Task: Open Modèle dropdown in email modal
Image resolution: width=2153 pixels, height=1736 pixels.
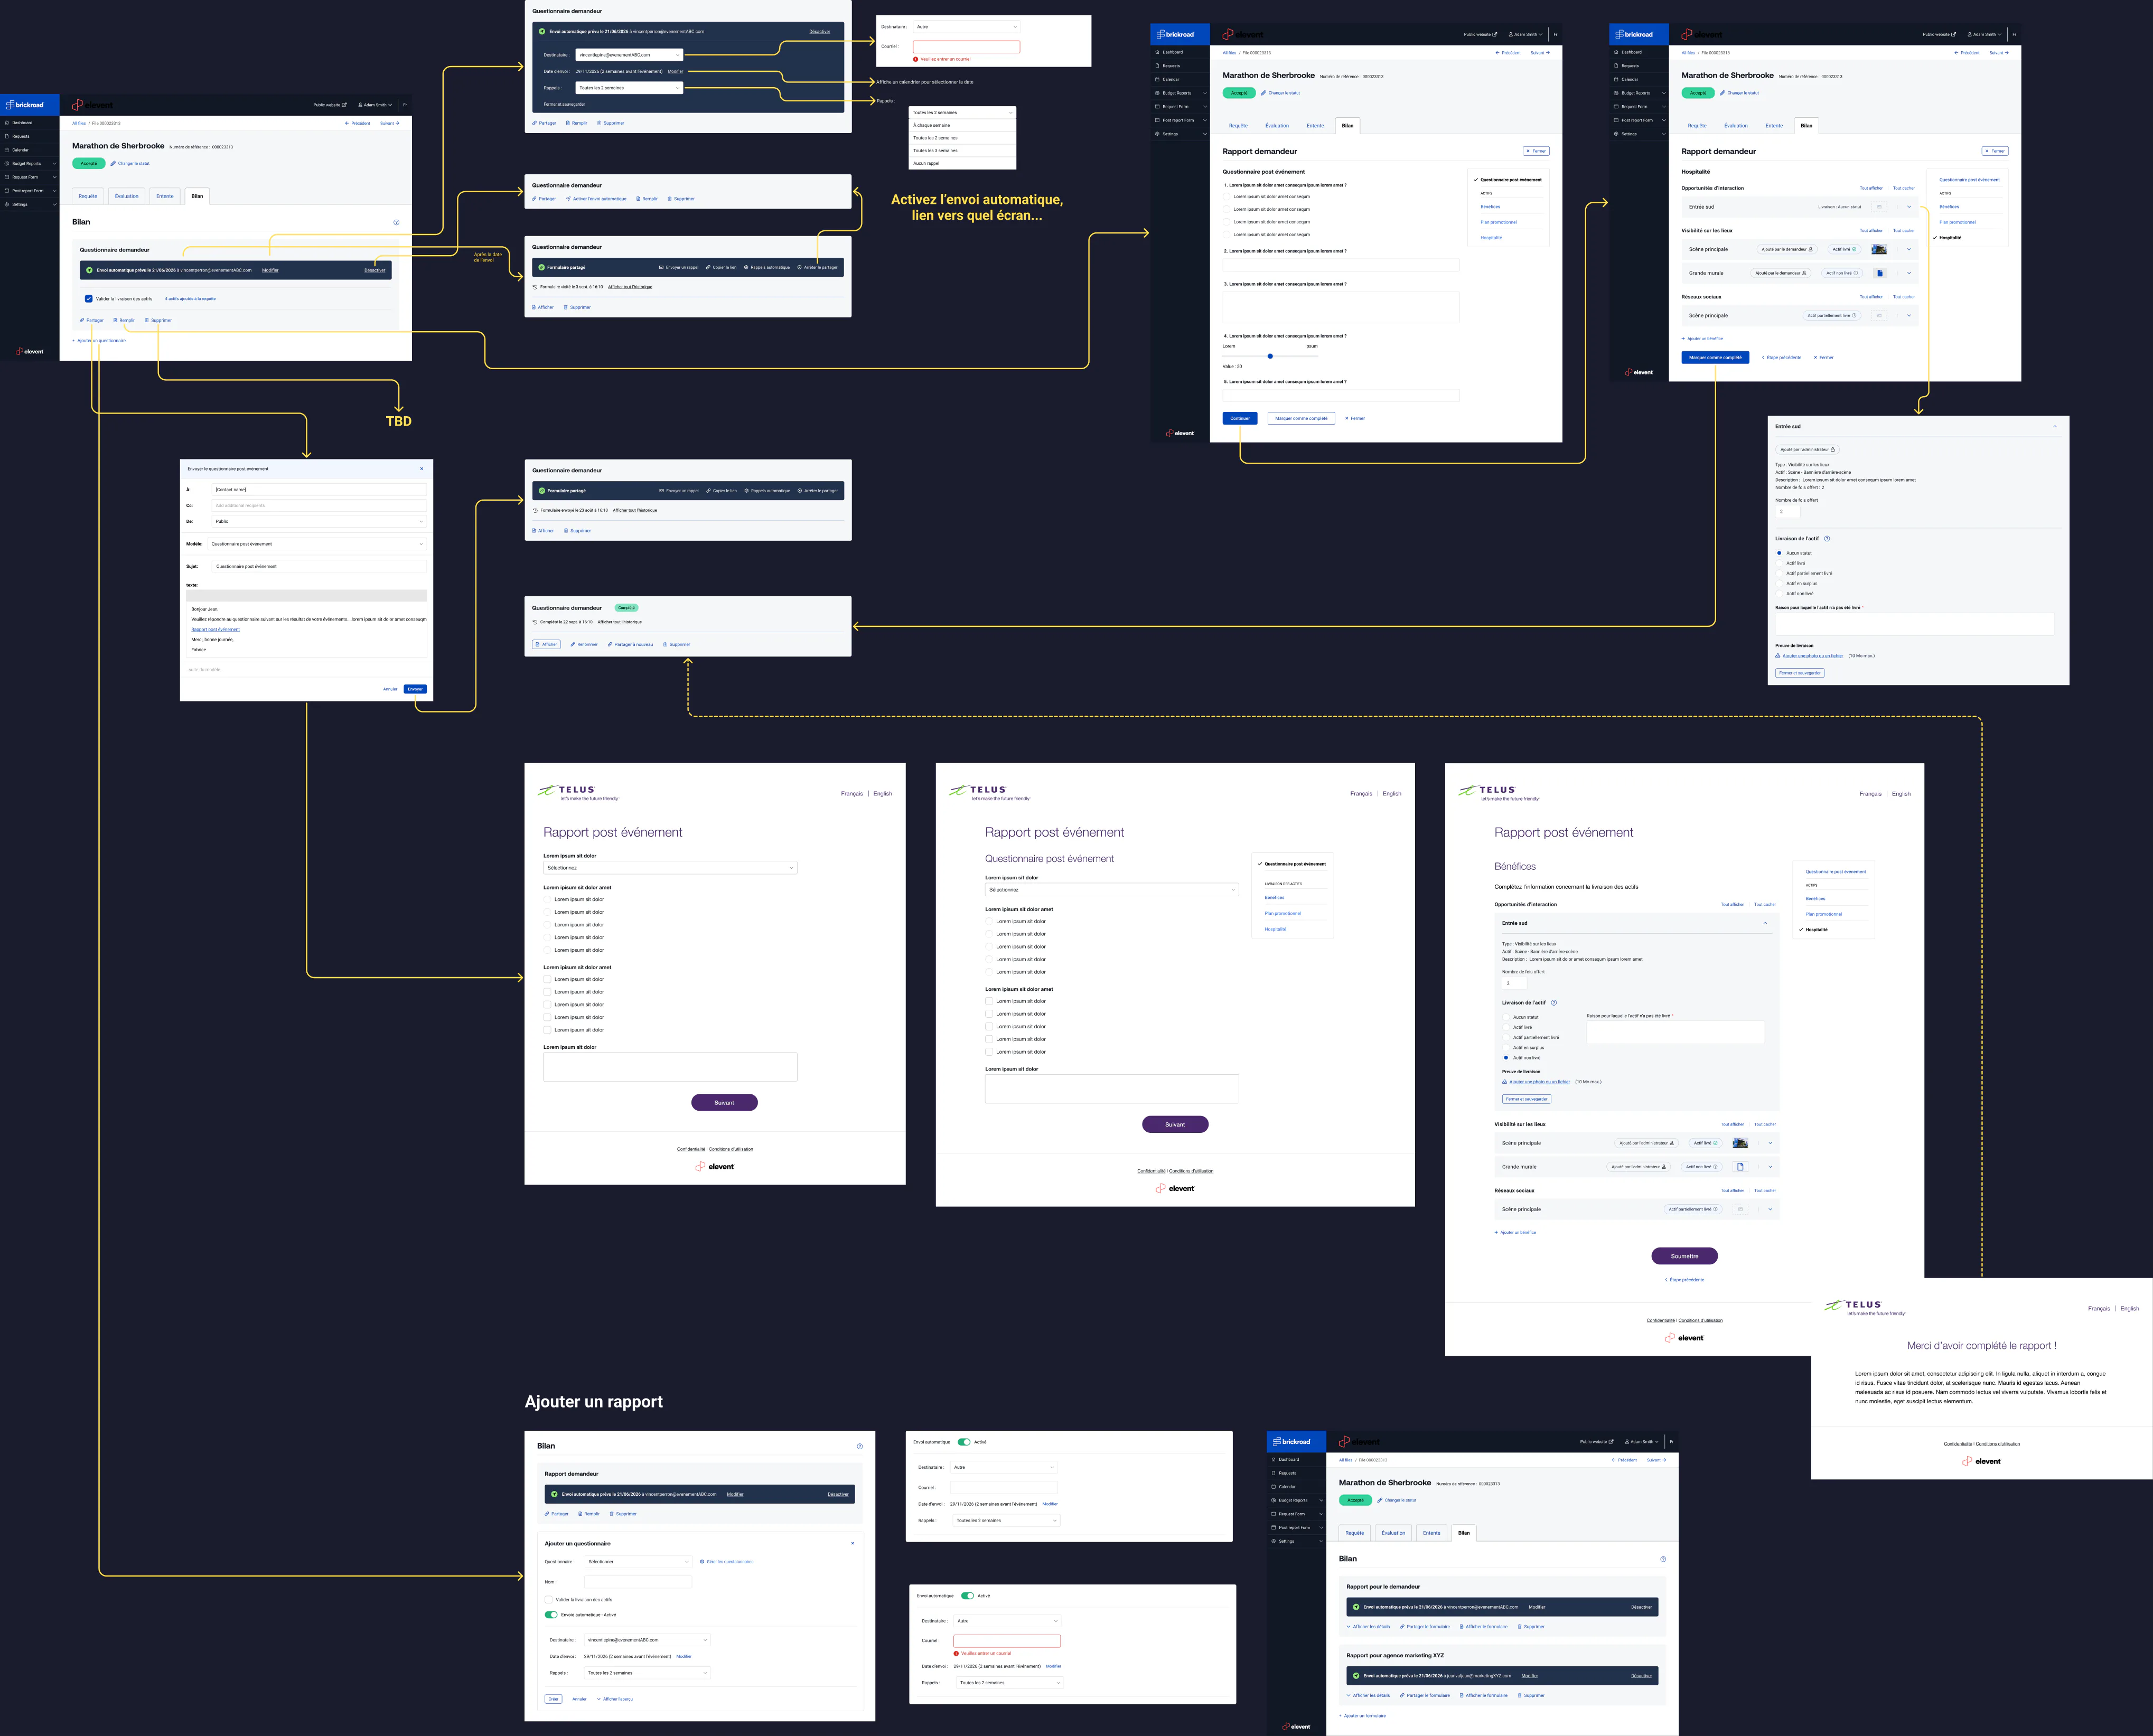Action: (x=317, y=544)
